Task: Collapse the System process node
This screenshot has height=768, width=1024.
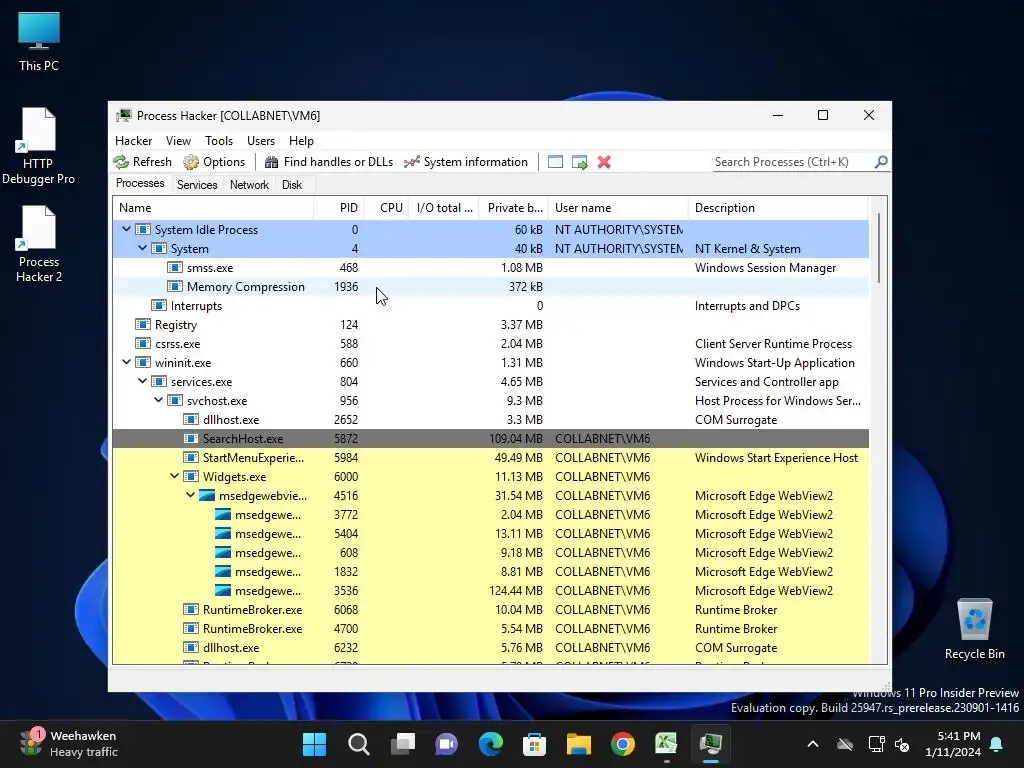Action: coord(142,248)
